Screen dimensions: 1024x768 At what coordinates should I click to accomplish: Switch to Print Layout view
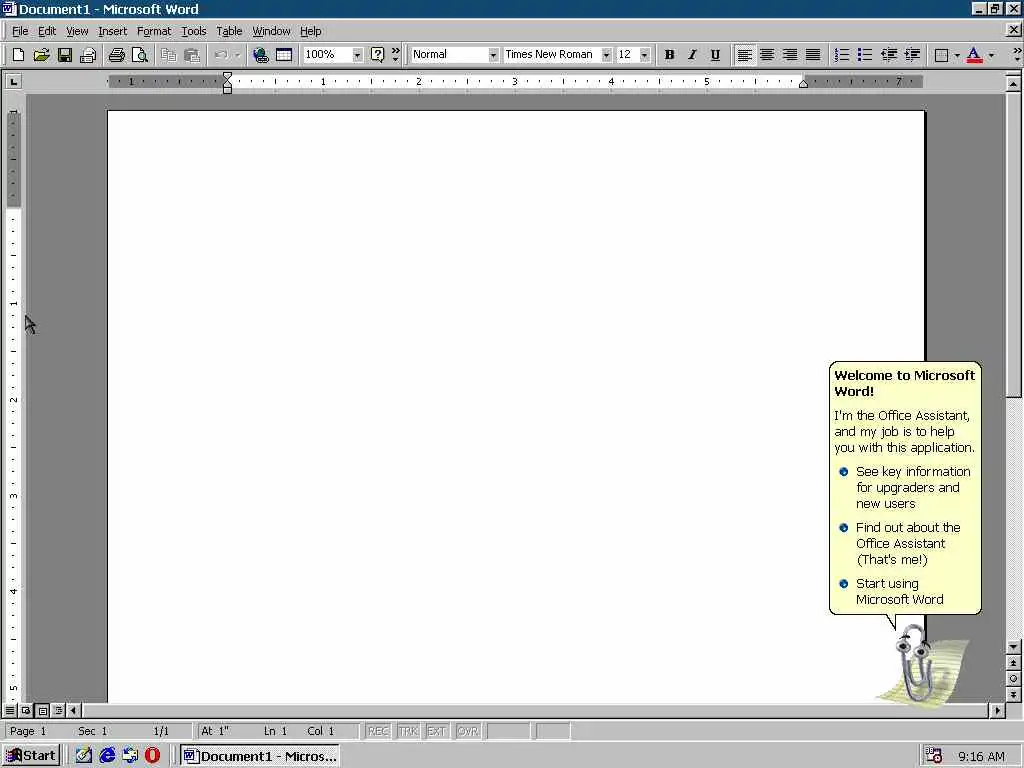point(42,710)
